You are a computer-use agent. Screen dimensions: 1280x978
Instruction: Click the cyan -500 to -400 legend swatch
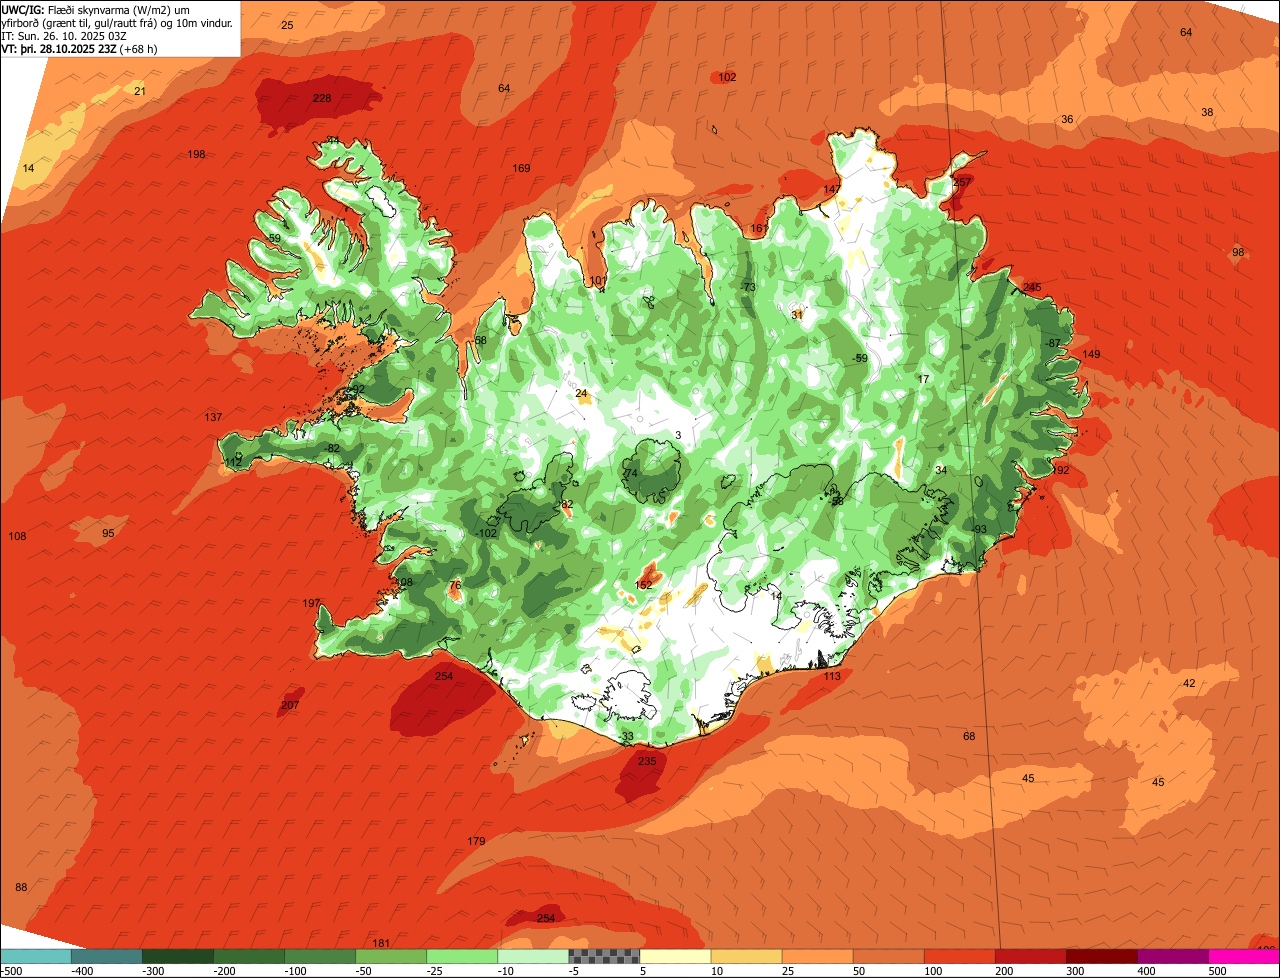point(36,955)
